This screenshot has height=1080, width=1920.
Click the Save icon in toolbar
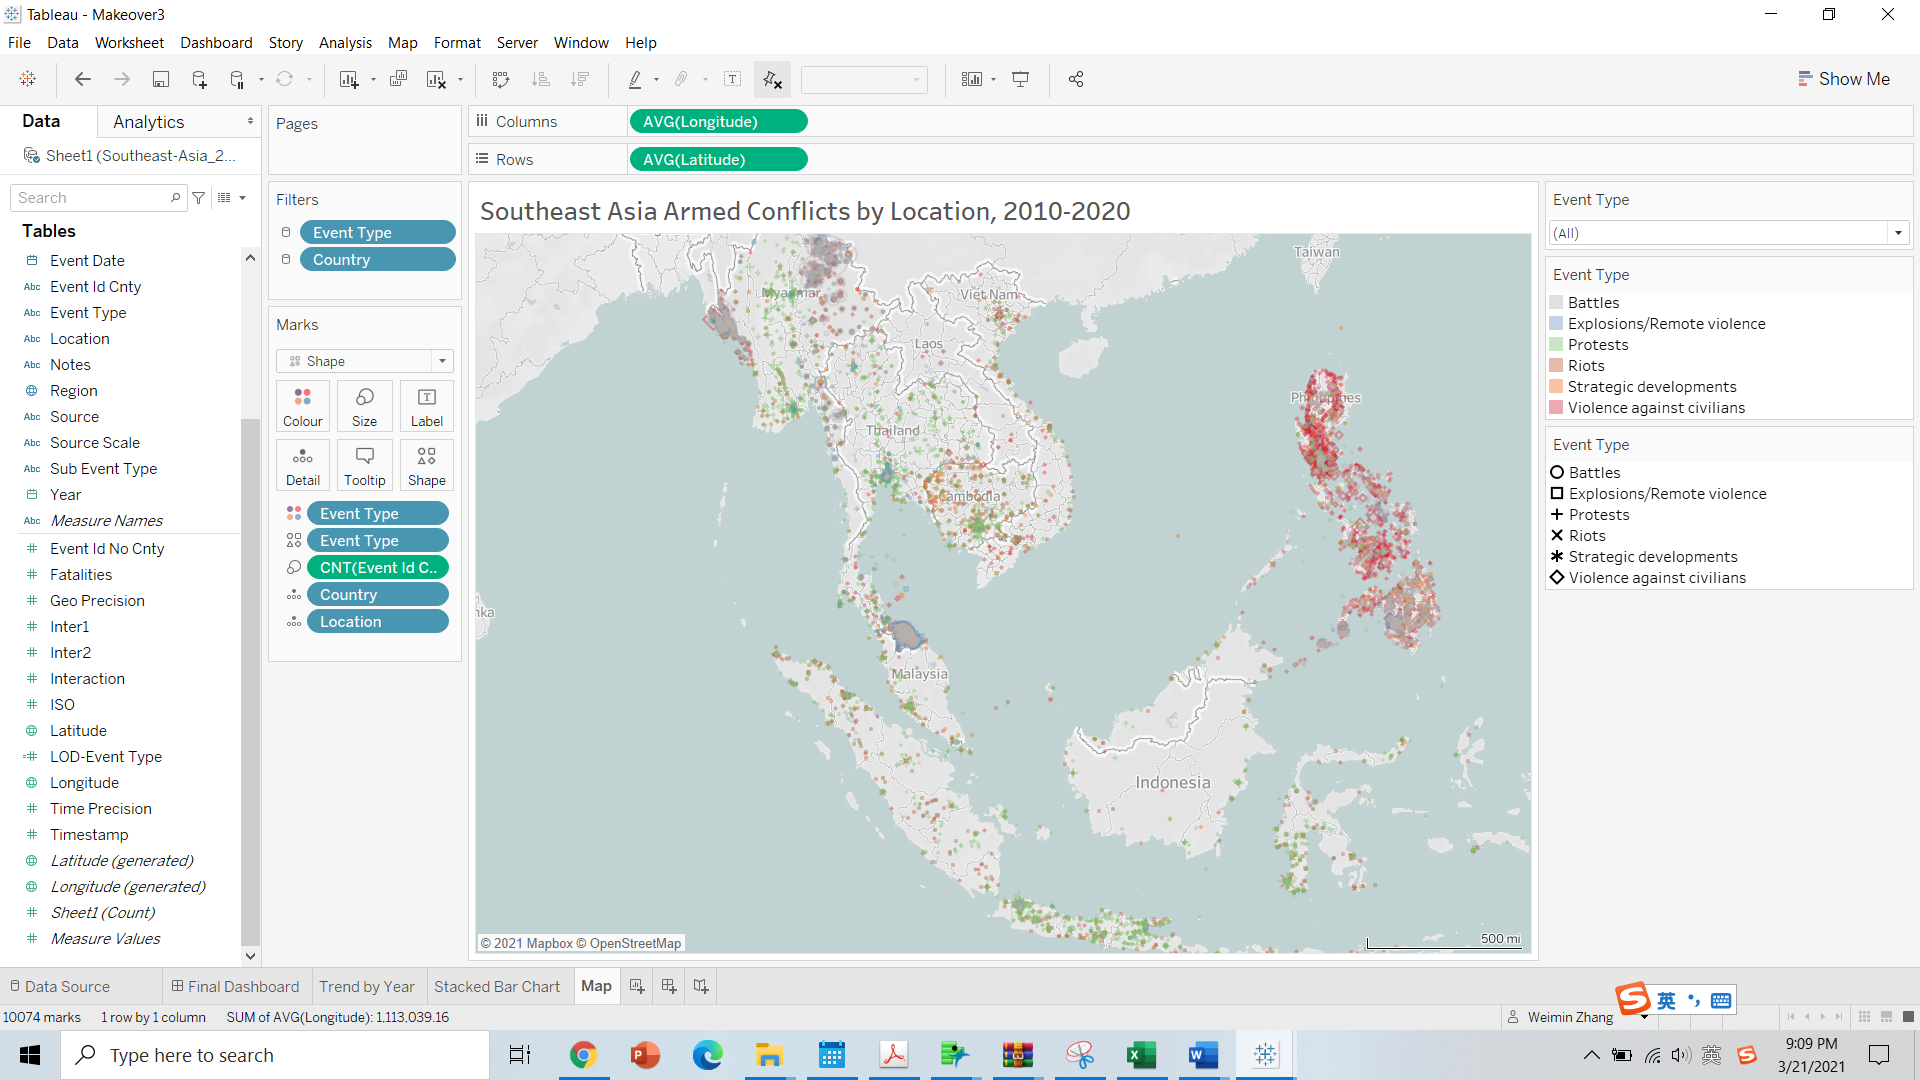pos(160,79)
